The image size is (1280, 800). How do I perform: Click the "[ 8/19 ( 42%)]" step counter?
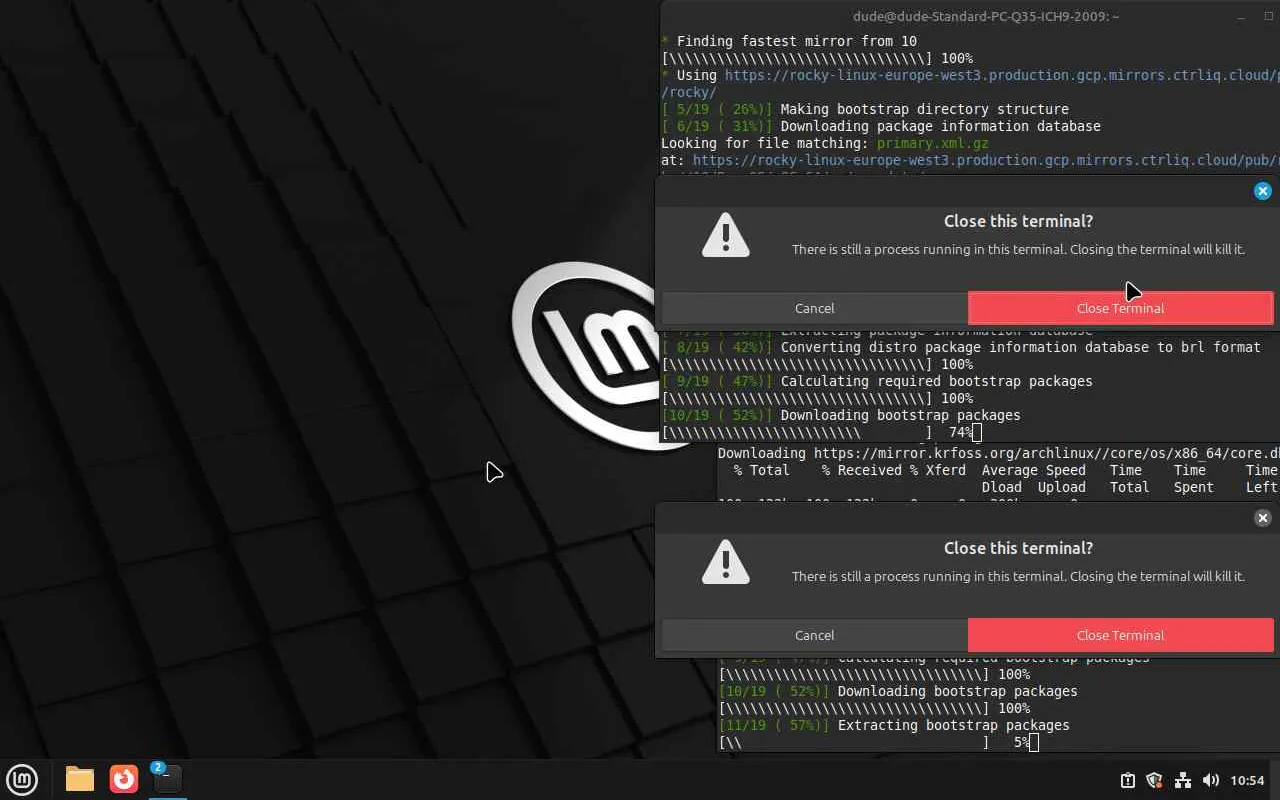click(717, 347)
